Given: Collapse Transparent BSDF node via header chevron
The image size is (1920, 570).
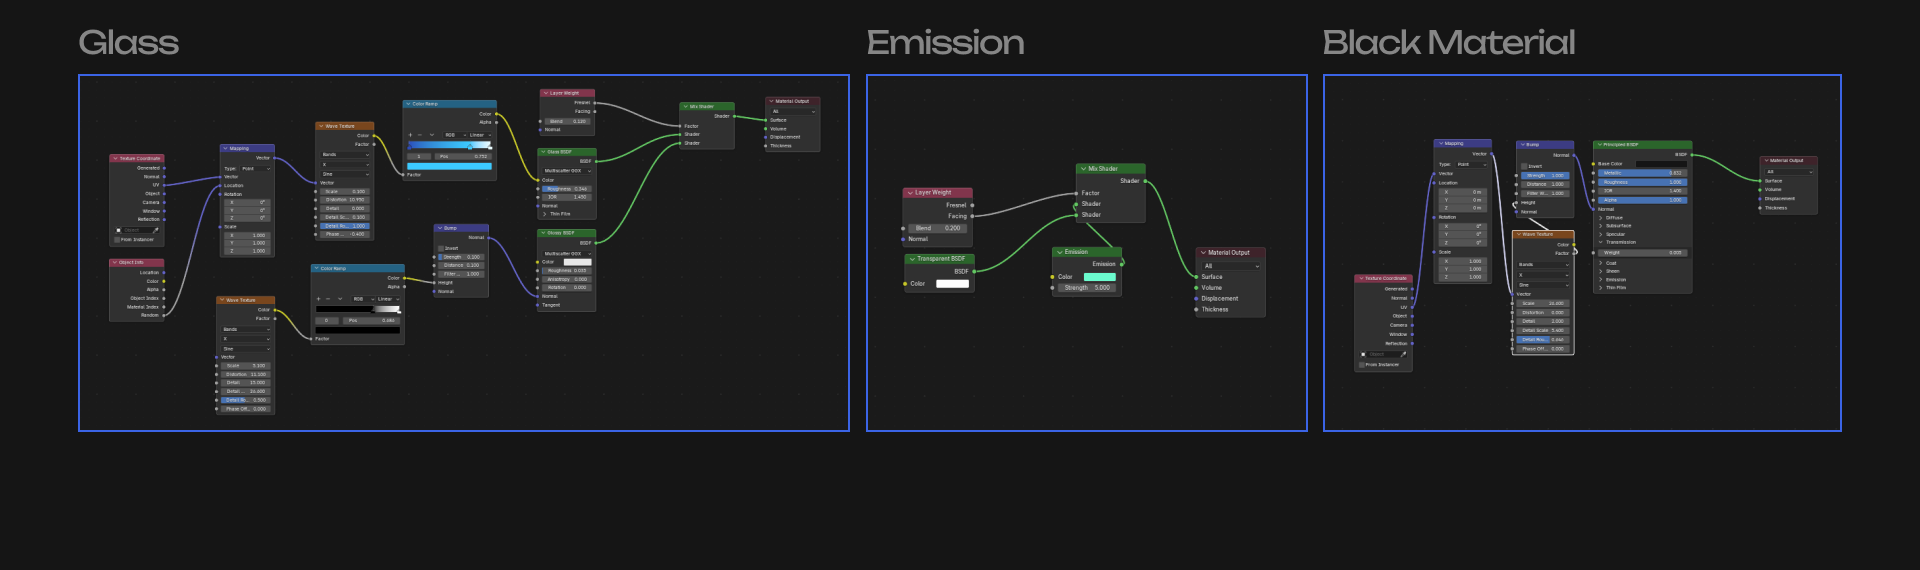Looking at the screenshot, I should click(x=912, y=259).
